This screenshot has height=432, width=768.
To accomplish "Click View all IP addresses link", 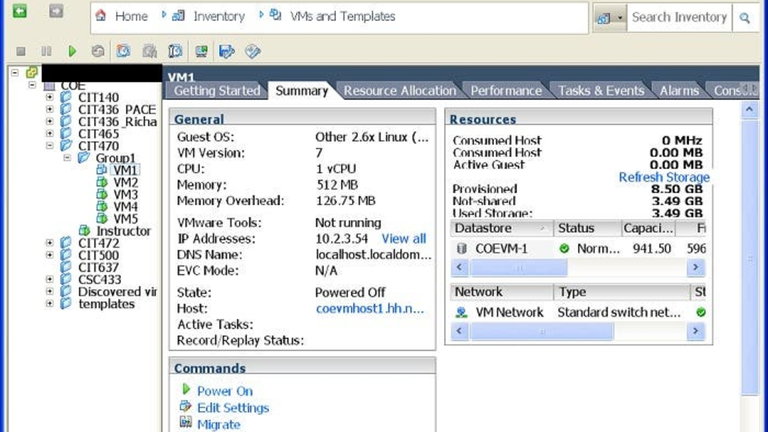I will coord(404,239).
